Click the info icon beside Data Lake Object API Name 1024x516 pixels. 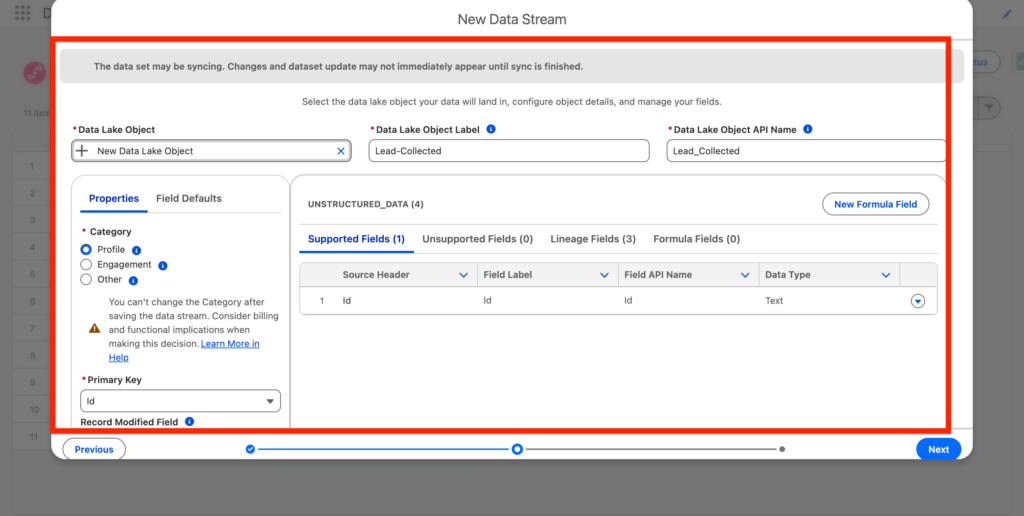pos(807,129)
